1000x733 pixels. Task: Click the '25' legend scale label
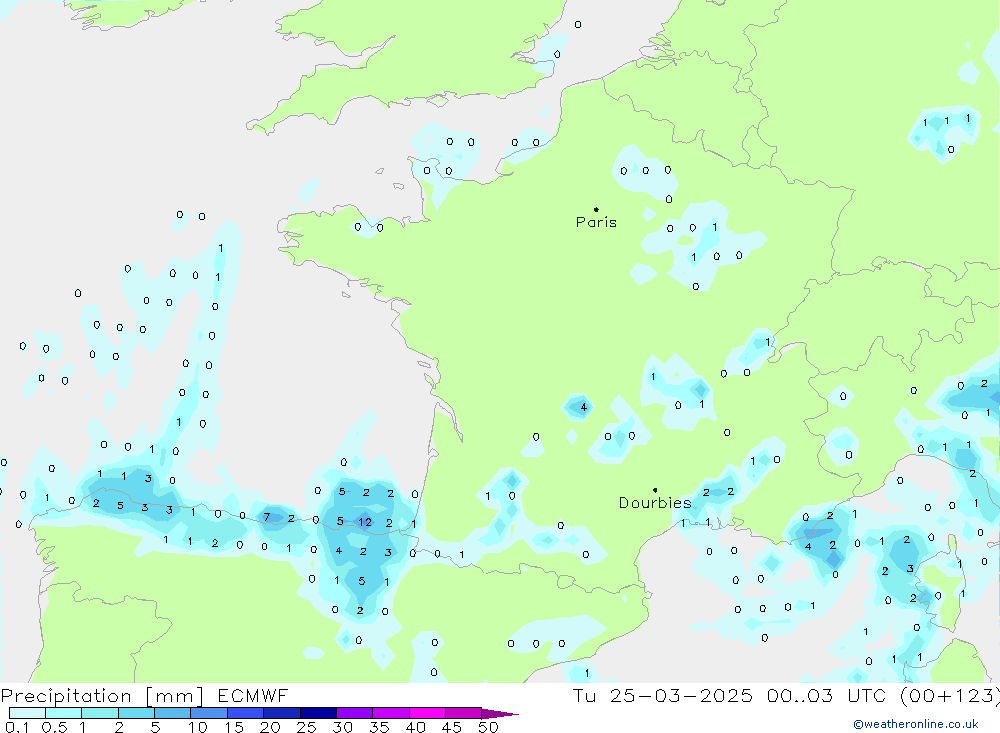[307, 727]
